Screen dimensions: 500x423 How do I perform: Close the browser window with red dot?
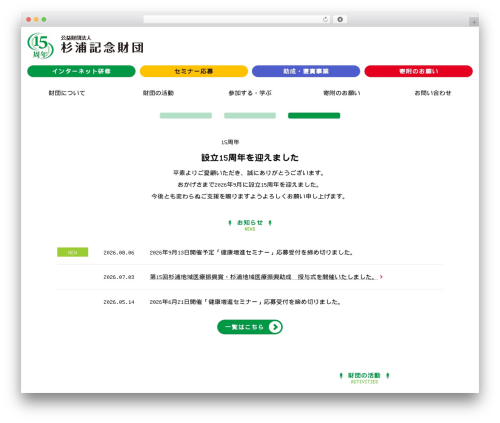click(x=29, y=19)
